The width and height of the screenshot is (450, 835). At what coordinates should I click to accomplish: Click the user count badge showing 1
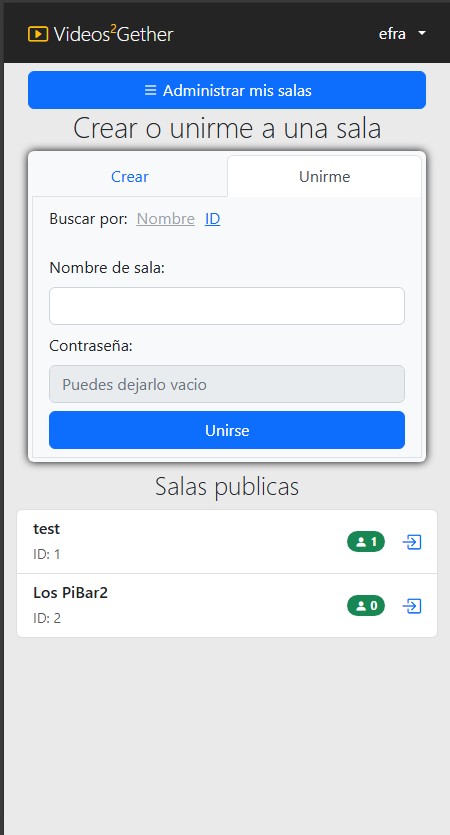366,542
